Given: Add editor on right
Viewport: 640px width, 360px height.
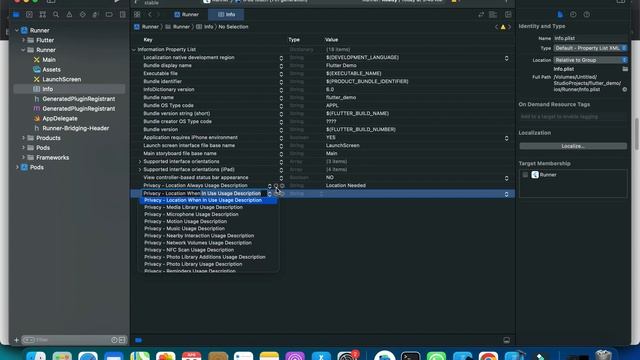Looking at the screenshot, I should click(508, 15).
